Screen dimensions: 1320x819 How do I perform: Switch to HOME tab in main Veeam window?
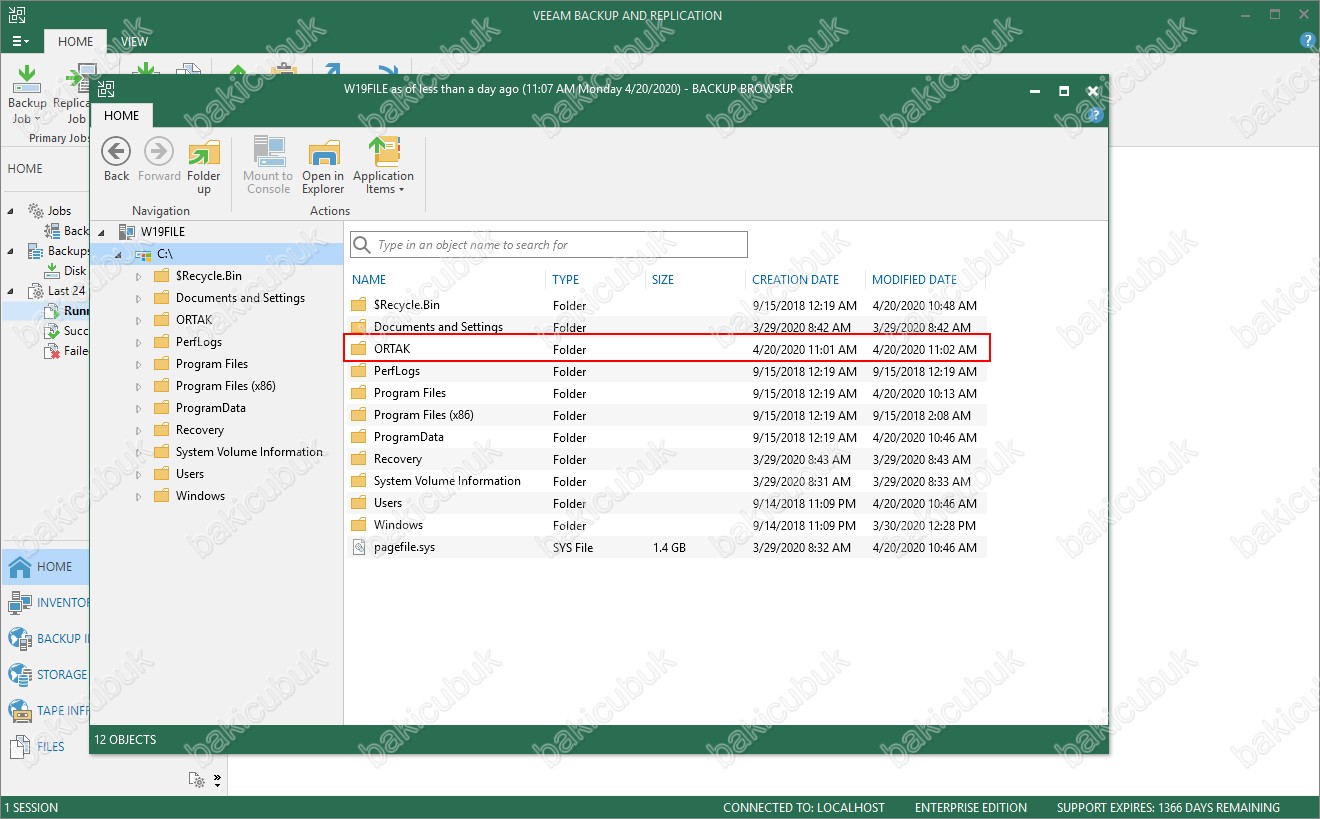point(75,41)
